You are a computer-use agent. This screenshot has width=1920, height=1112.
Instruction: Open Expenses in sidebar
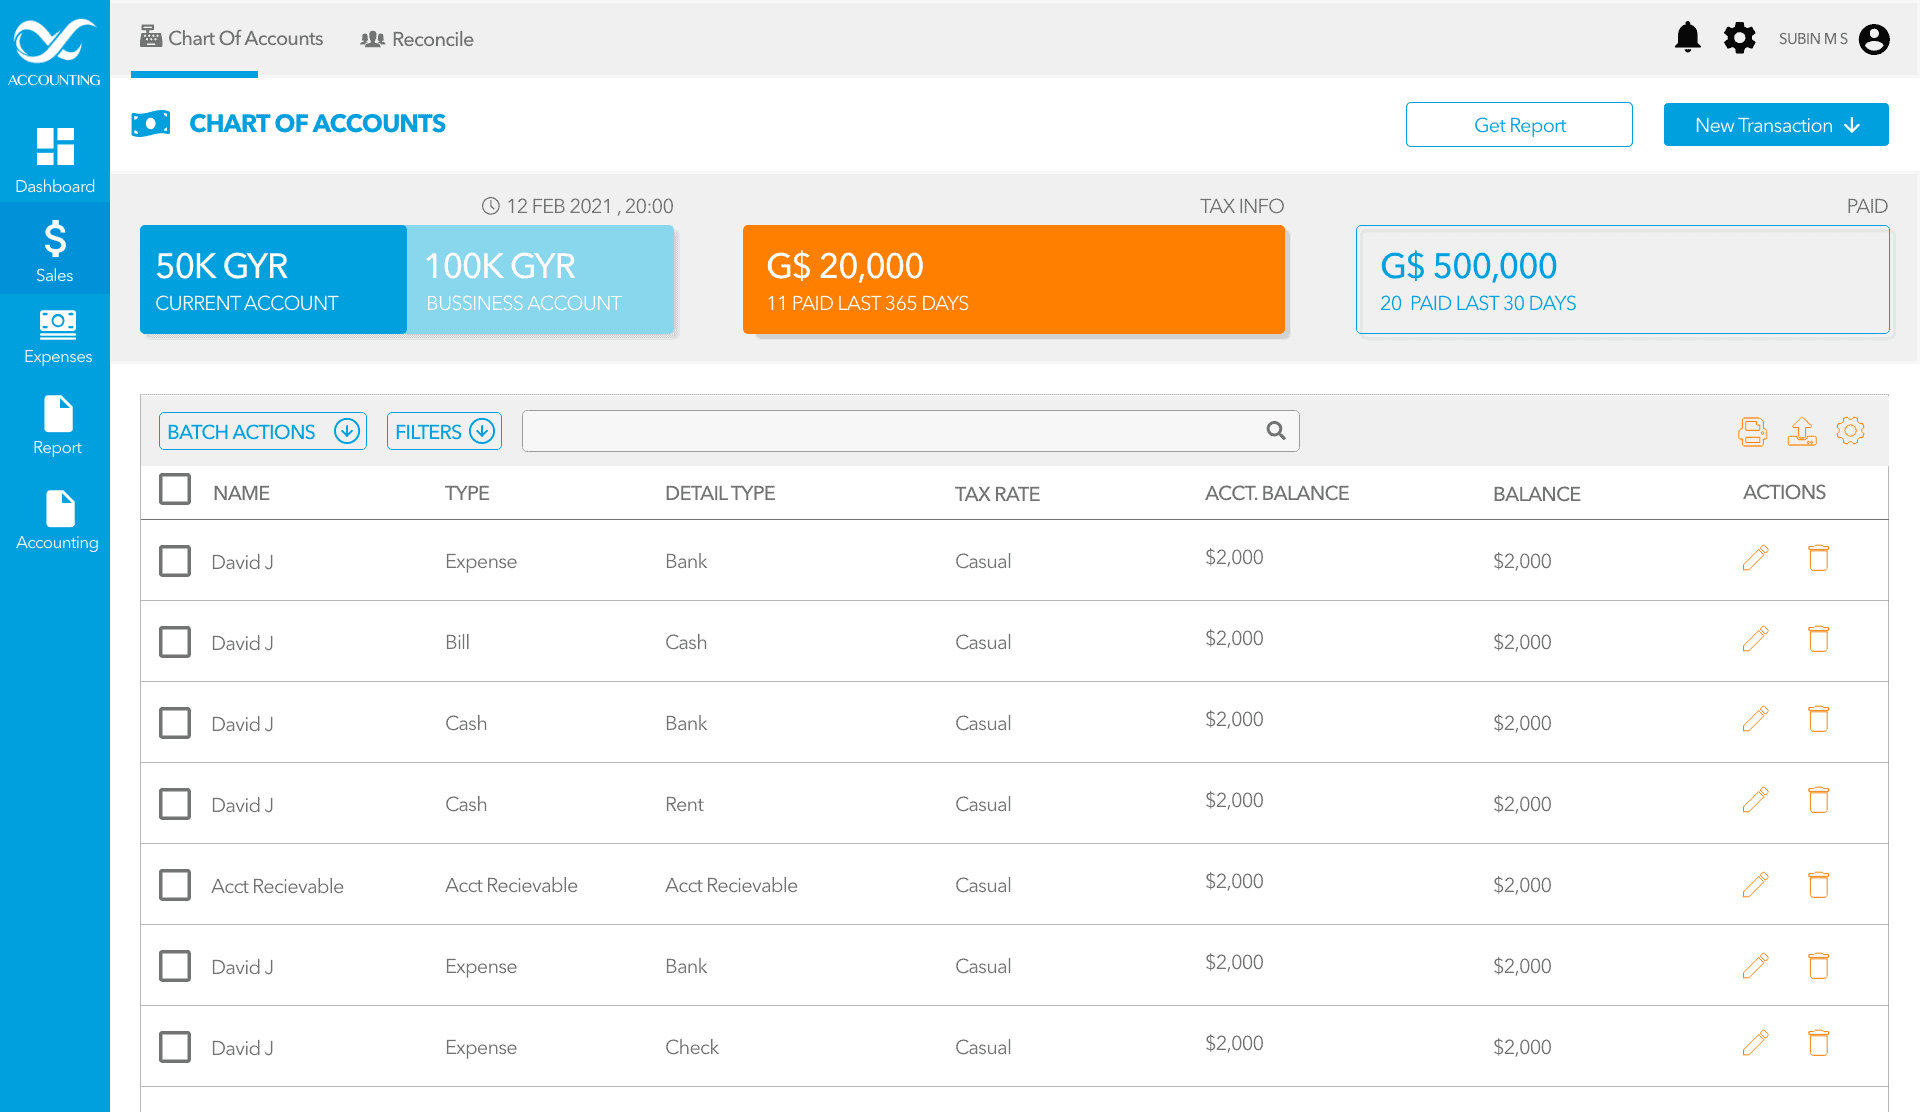(57, 337)
